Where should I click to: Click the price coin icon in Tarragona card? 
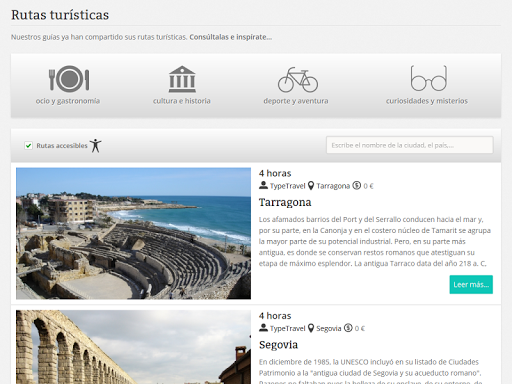pyautogui.click(x=357, y=185)
